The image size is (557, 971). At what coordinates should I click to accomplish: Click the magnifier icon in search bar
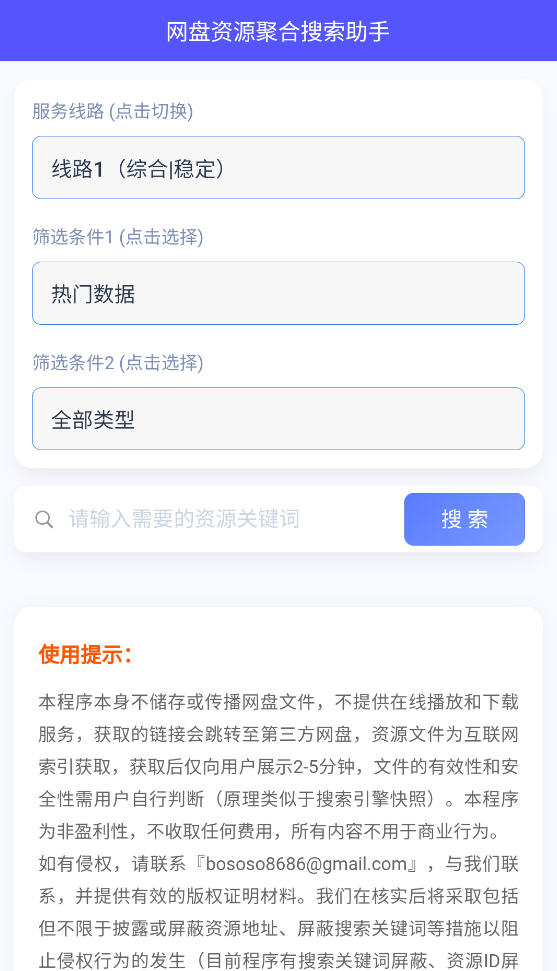(44, 519)
